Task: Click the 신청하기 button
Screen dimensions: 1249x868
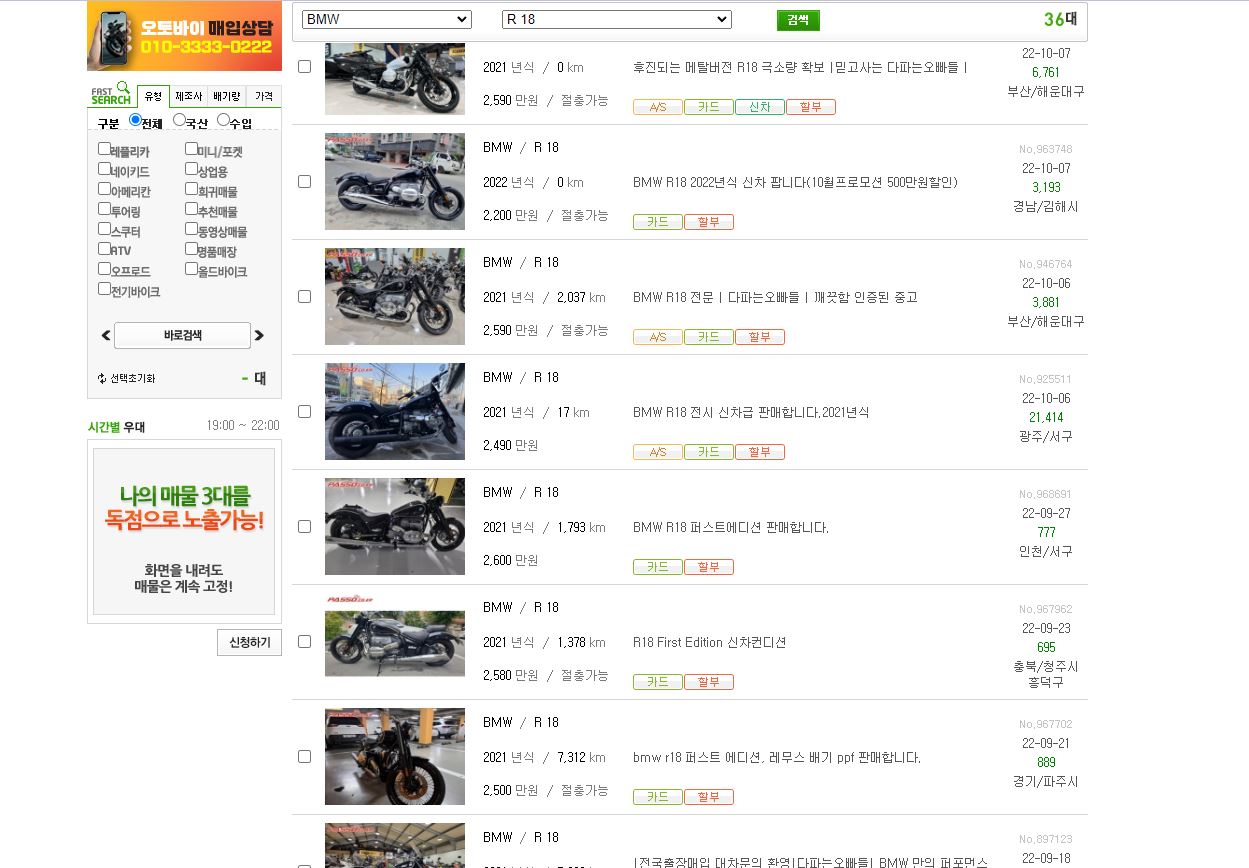Action: [x=249, y=642]
